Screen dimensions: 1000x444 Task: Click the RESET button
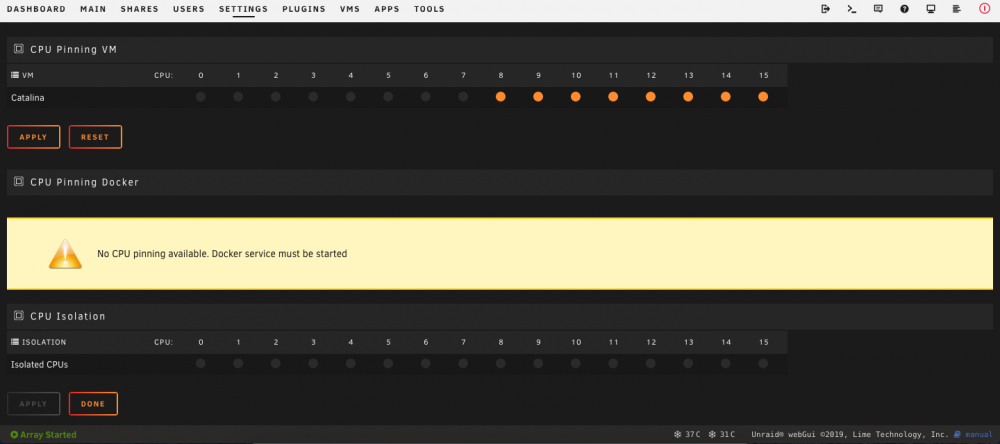click(x=95, y=137)
